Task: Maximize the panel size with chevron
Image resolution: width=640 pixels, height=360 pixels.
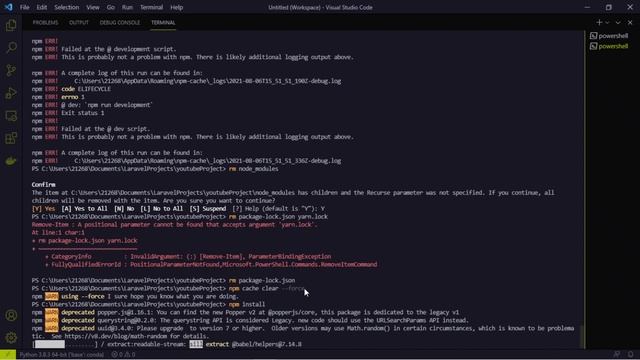Action: pos(618,22)
